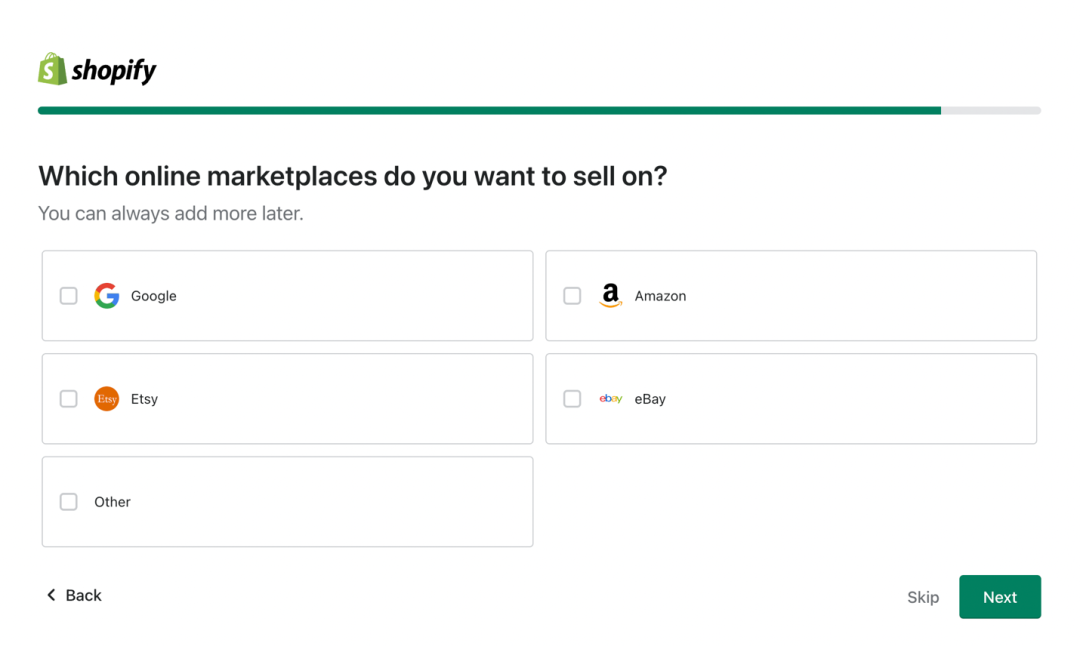Click the Google marketplace logo
The height and width of the screenshot is (646, 1080).
[106, 295]
